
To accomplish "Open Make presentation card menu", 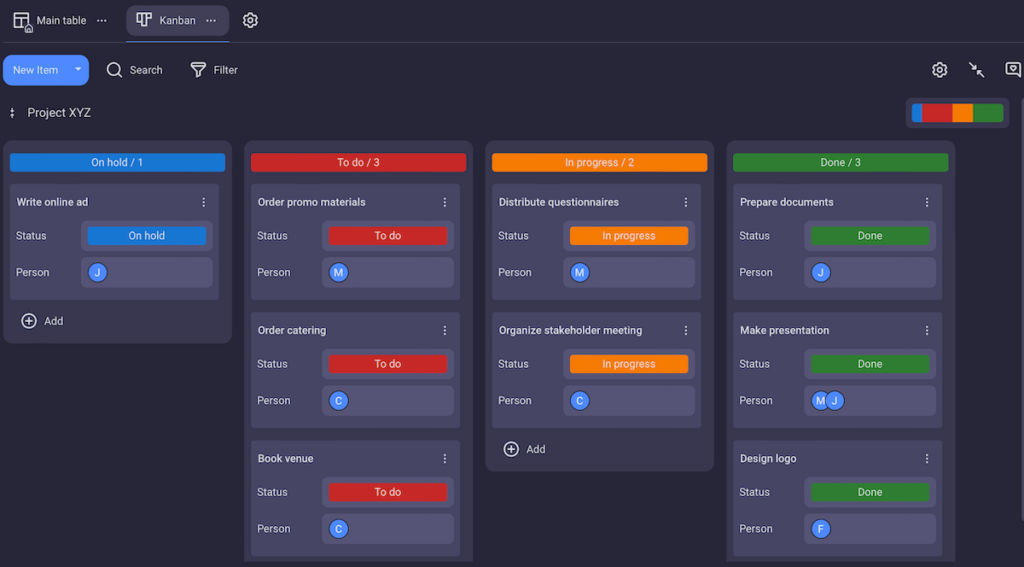I will click(x=927, y=331).
